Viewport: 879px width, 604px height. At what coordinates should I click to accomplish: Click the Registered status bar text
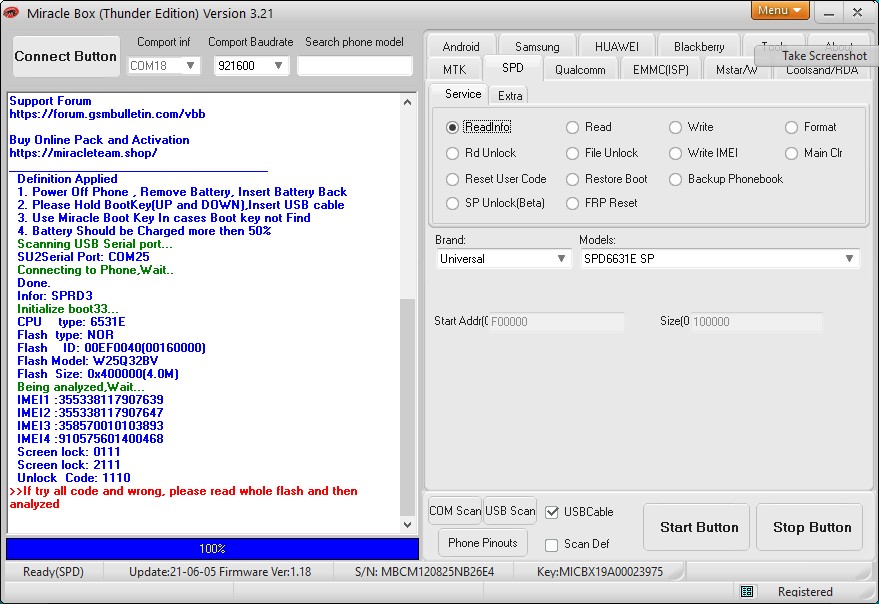click(x=805, y=592)
